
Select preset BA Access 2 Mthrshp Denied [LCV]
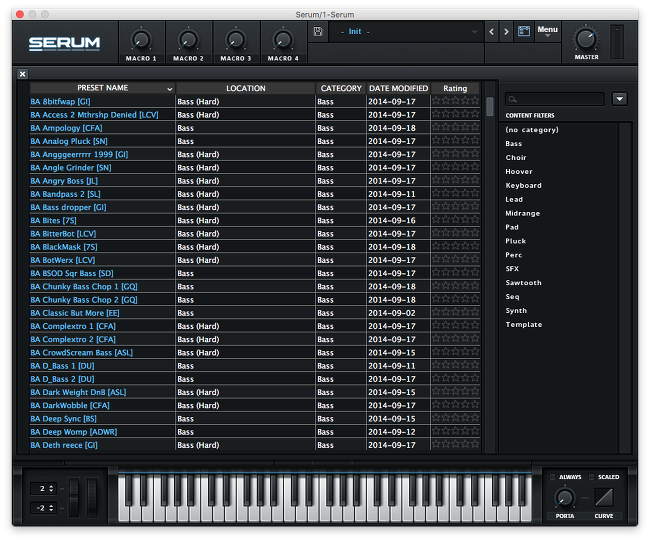[x=94, y=115]
